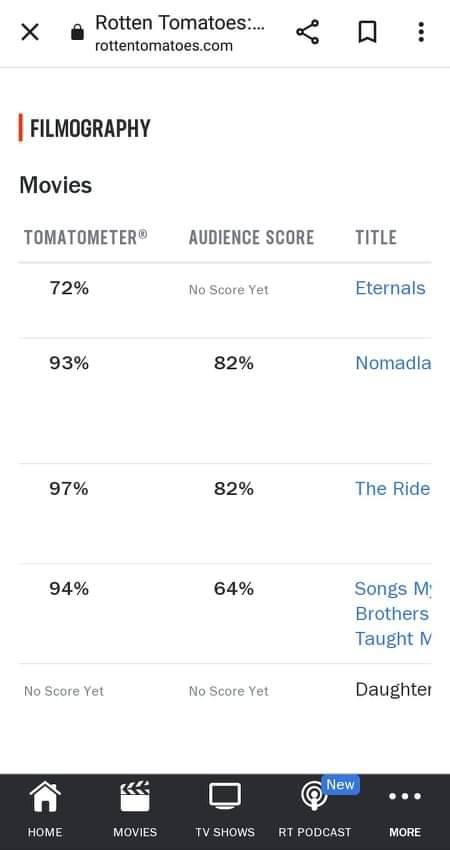
Task: Bookmark this Rotten Tomatoes page
Action: pyautogui.click(x=367, y=32)
